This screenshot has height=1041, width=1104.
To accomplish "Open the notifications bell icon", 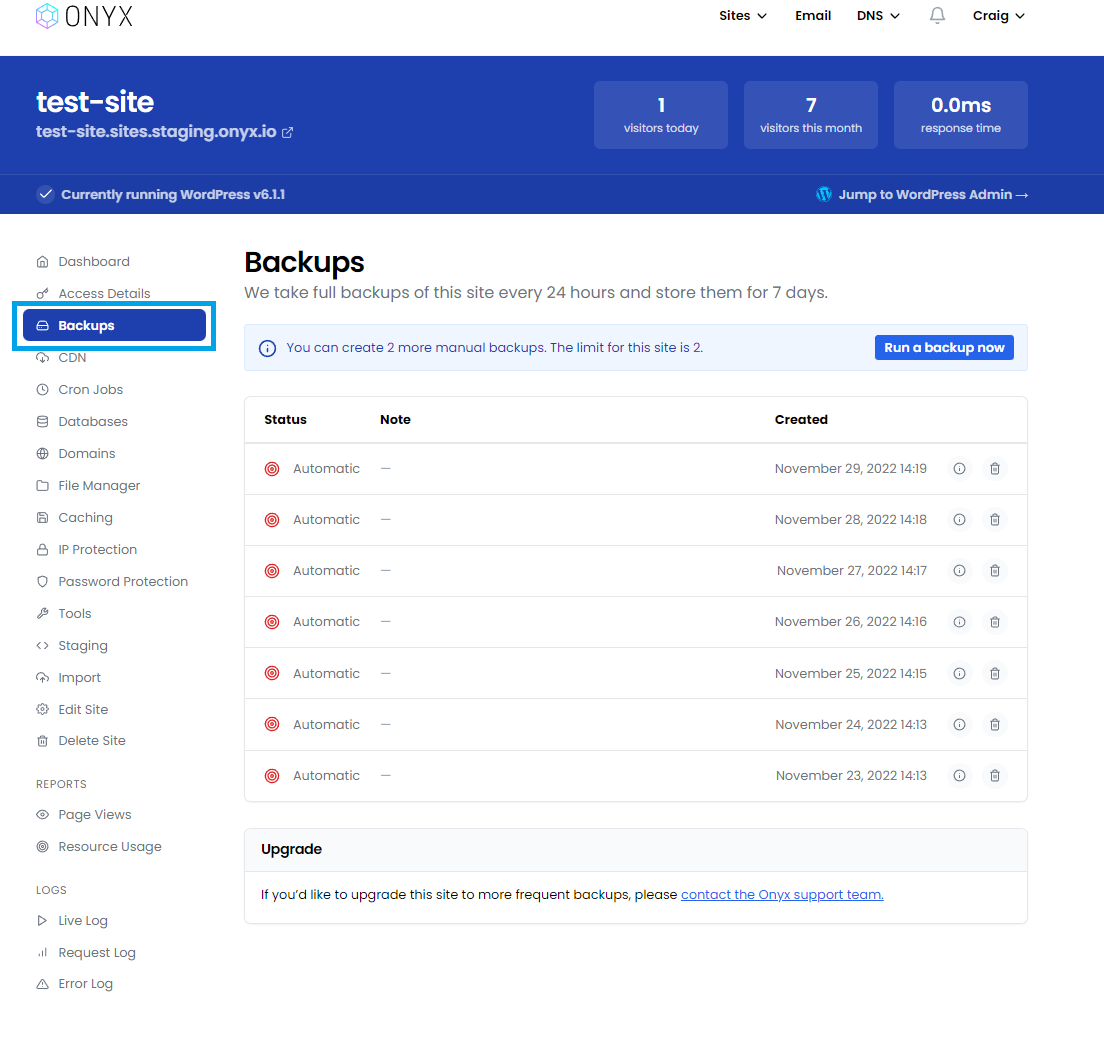I will pyautogui.click(x=937, y=15).
